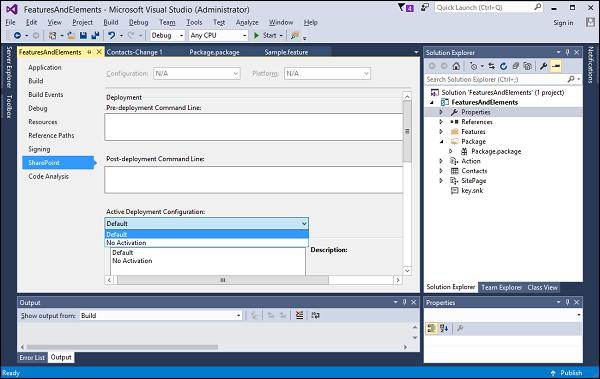Click Solution Explorer Refresh icon

pos(504,66)
